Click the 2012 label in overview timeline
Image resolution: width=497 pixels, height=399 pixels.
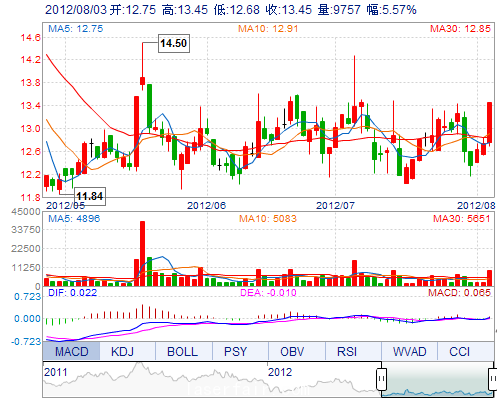pos(280,372)
